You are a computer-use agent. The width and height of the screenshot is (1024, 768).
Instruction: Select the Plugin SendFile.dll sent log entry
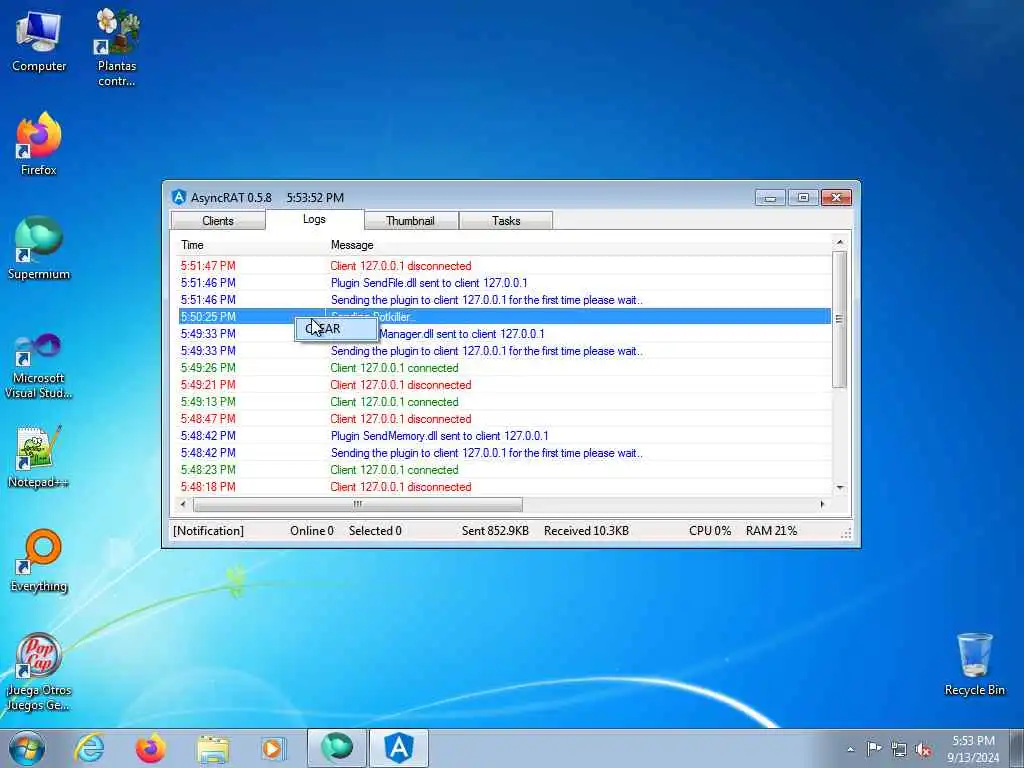pyautogui.click(x=505, y=283)
